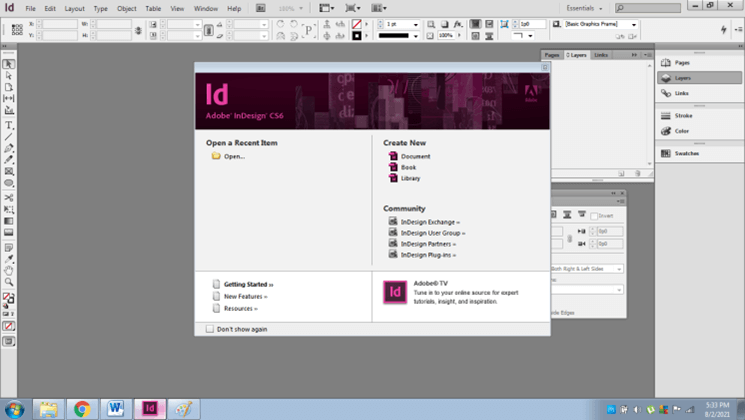Select the Hand tool

tap(9, 270)
